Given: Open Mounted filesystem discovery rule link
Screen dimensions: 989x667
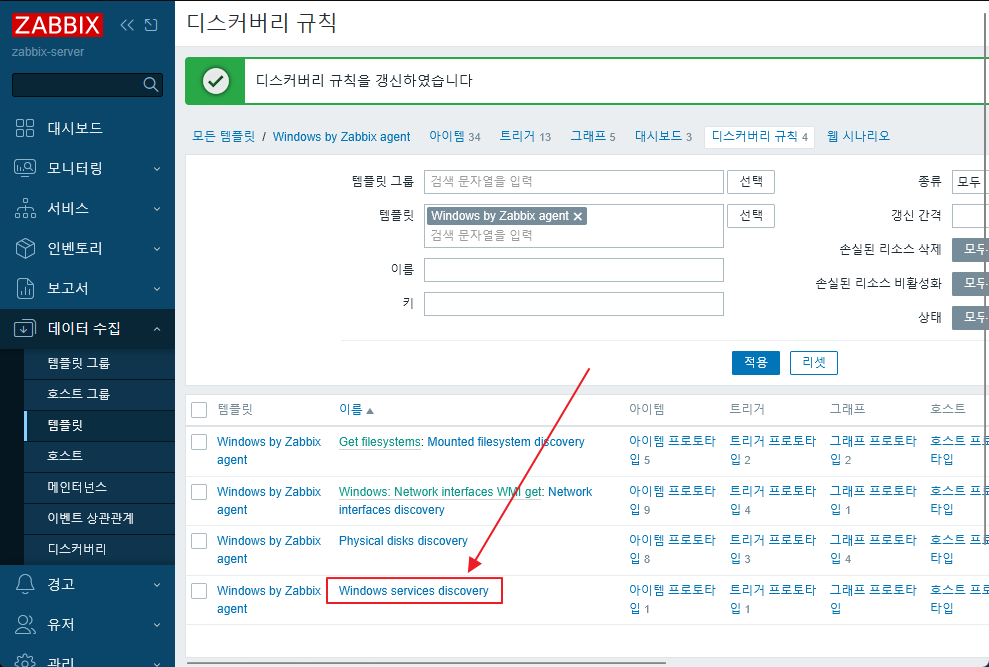Looking at the screenshot, I should click(x=506, y=442).
